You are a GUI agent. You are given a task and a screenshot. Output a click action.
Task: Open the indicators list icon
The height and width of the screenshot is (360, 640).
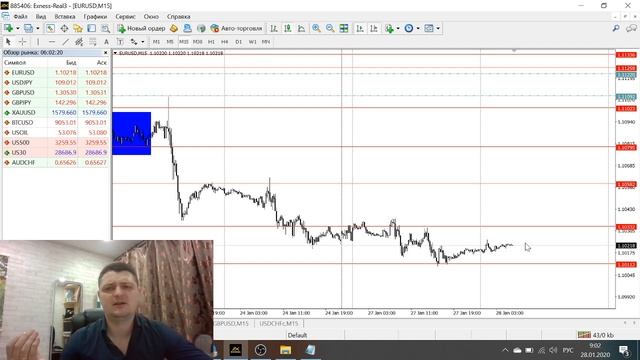click(389, 28)
